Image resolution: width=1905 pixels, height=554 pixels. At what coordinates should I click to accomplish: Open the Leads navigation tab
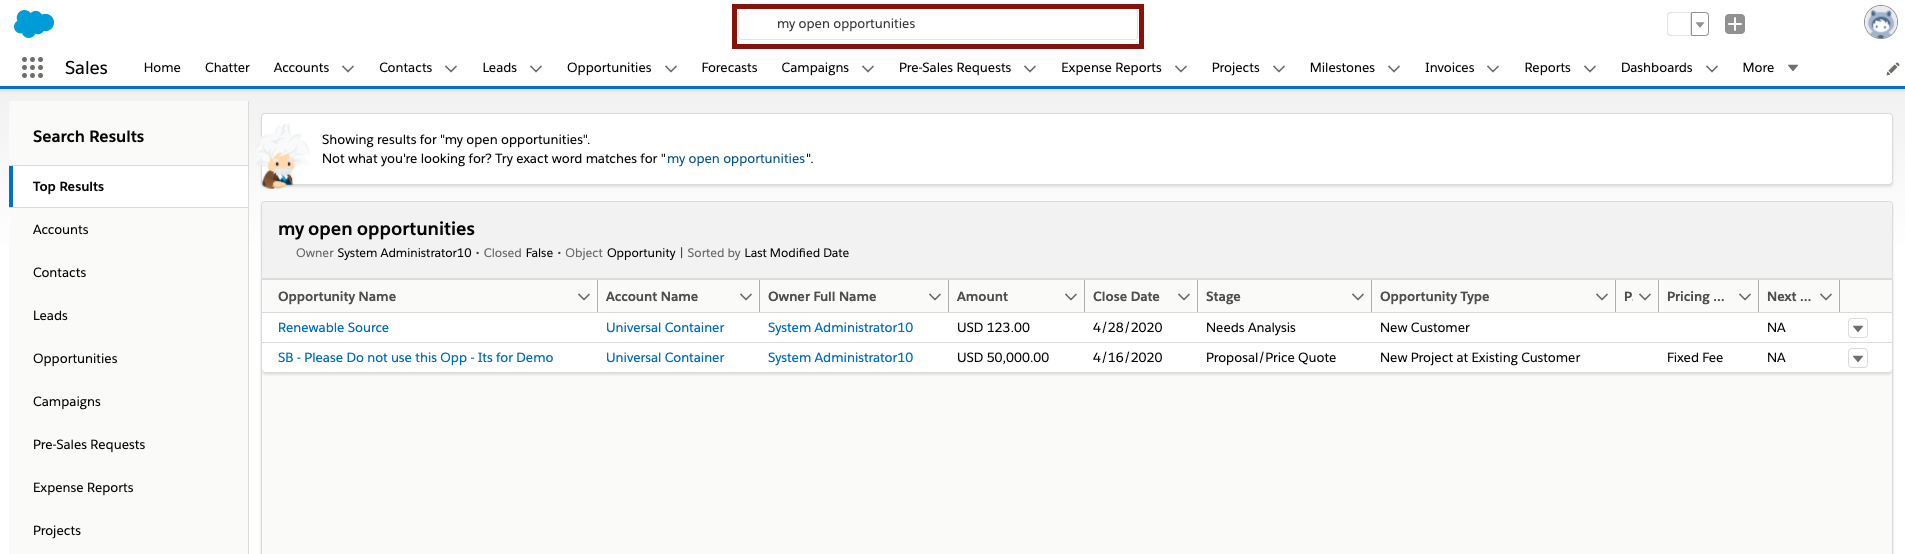coord(499,68)
